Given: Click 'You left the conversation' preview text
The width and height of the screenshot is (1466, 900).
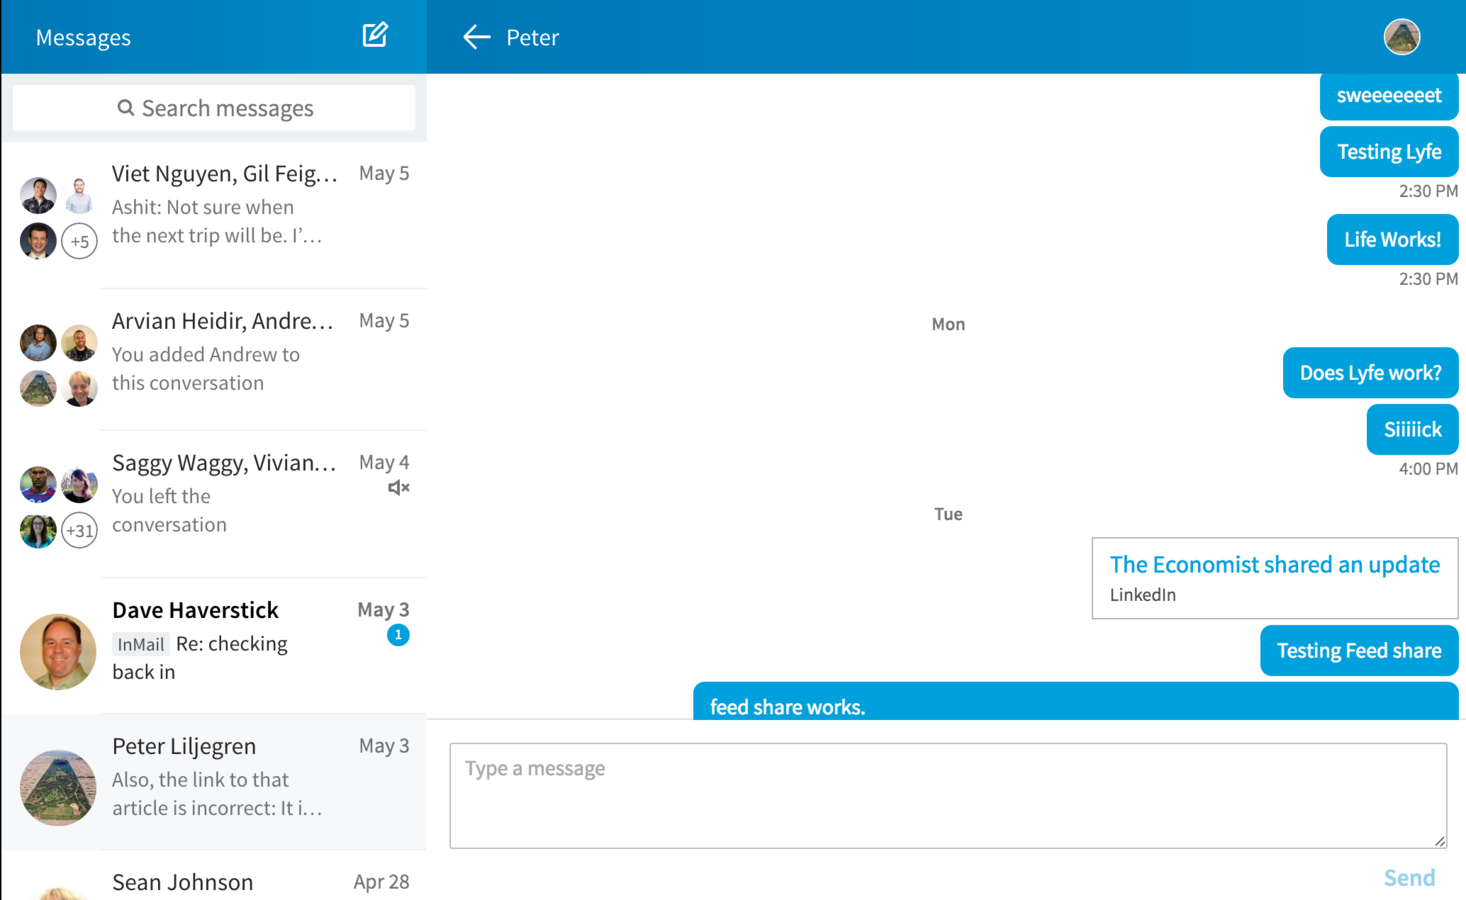Looking at the screenshot, I should 169,510.
